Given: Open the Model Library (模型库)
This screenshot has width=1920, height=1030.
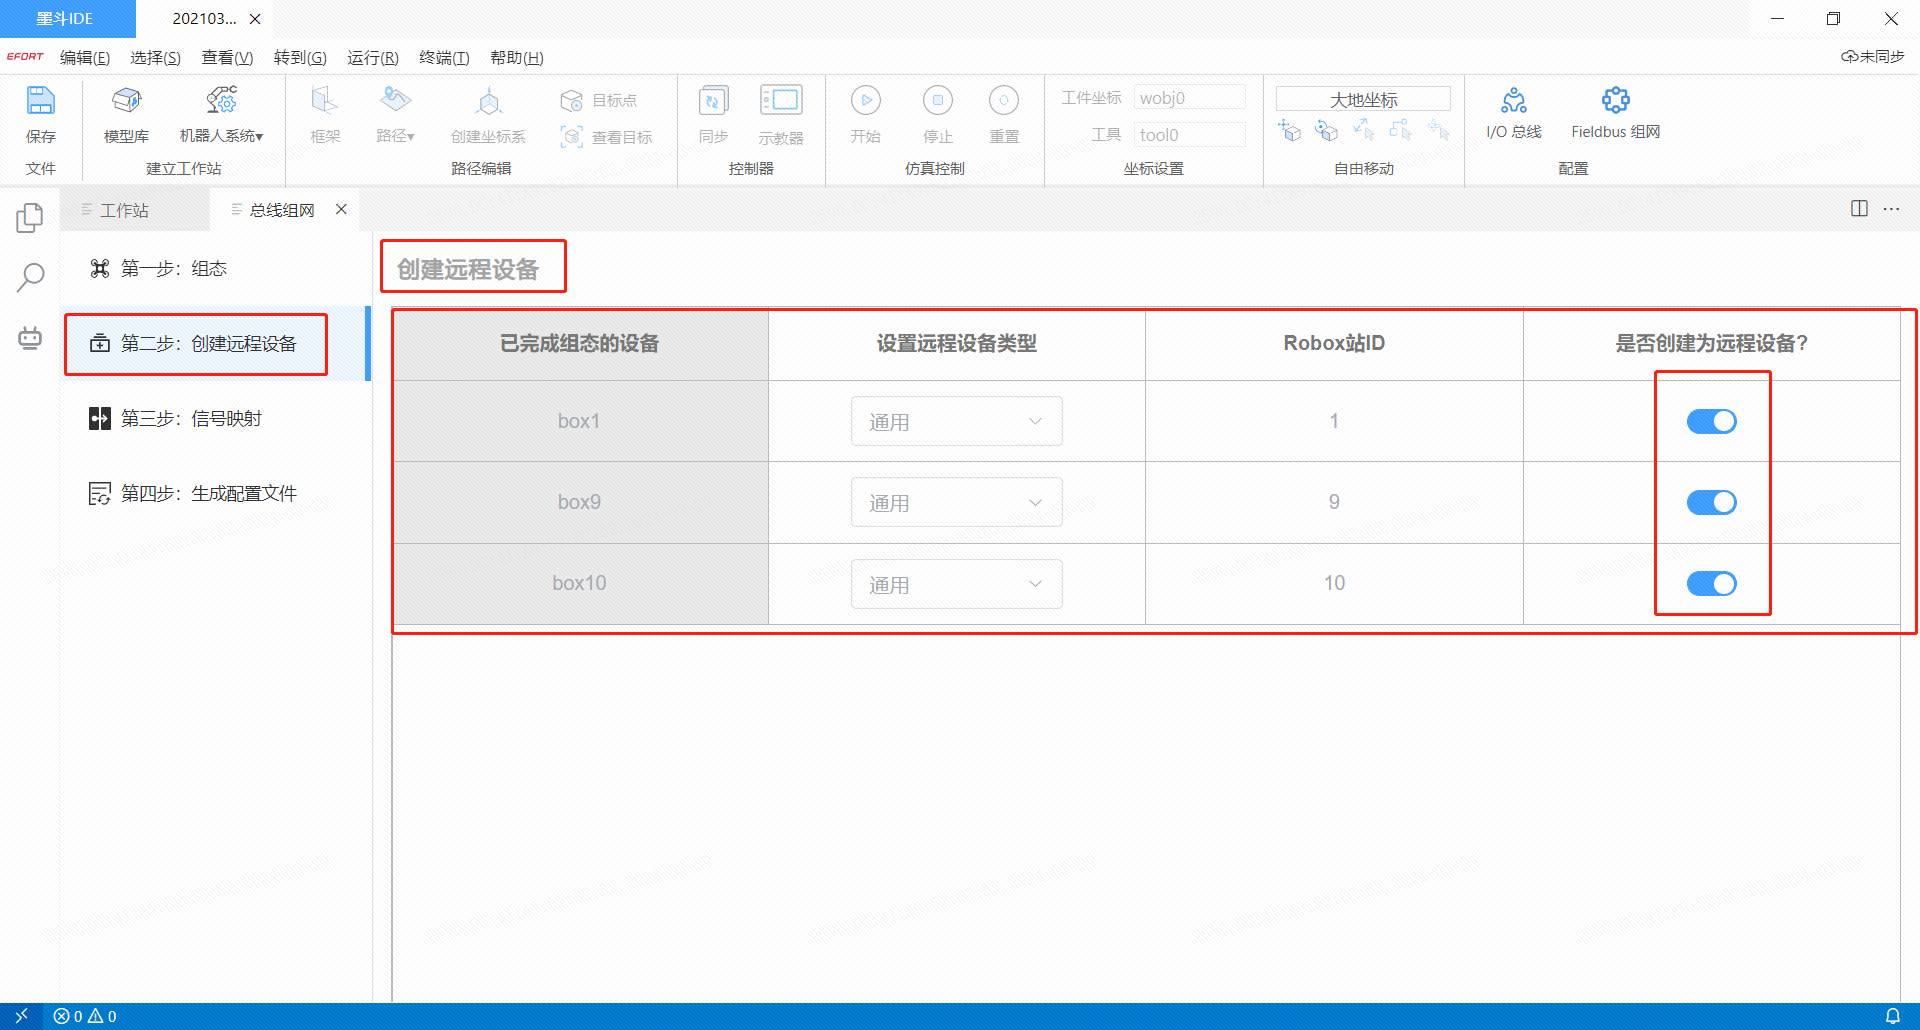Looking at the screenshot, I should pos(126,102).
